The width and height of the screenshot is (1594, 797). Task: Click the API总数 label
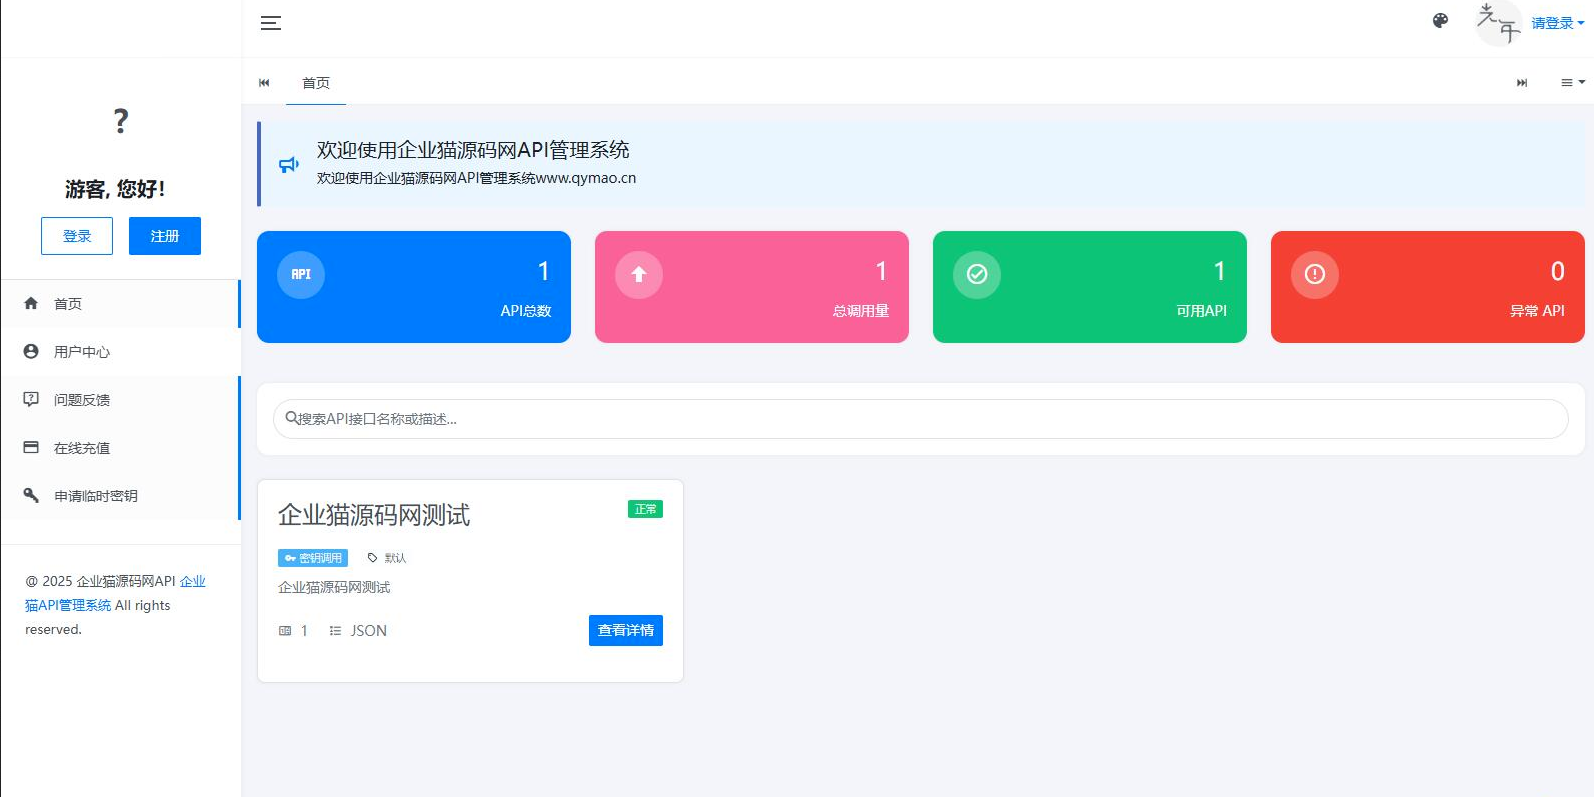526,311
